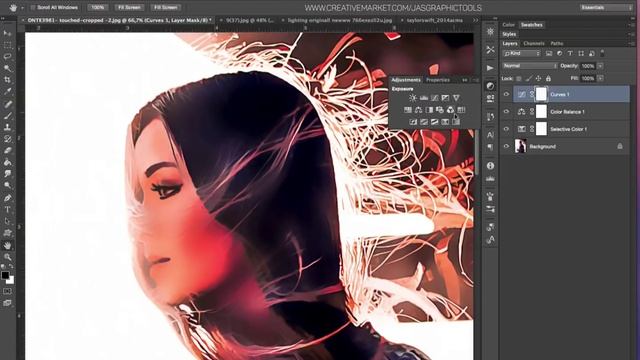Select the Healing Brush tool

7,104
